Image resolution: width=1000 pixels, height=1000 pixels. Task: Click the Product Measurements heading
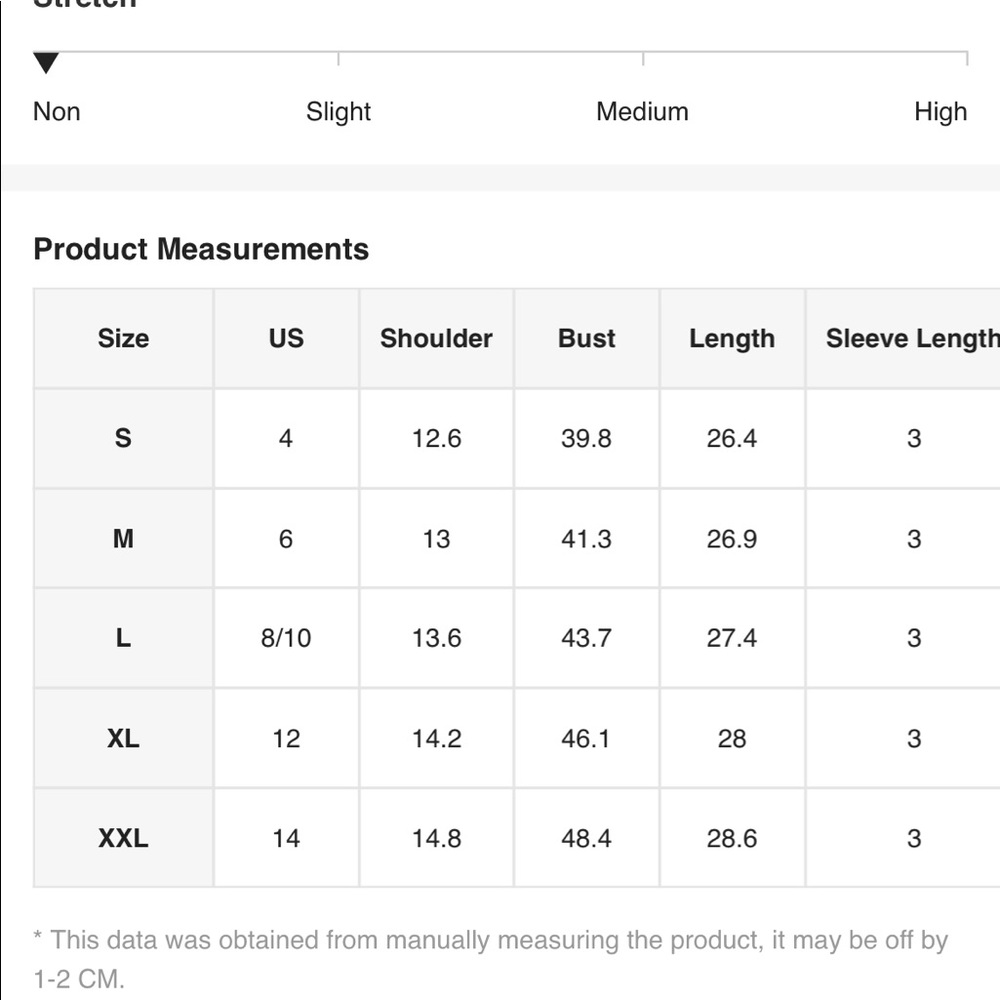coord(201,249)
